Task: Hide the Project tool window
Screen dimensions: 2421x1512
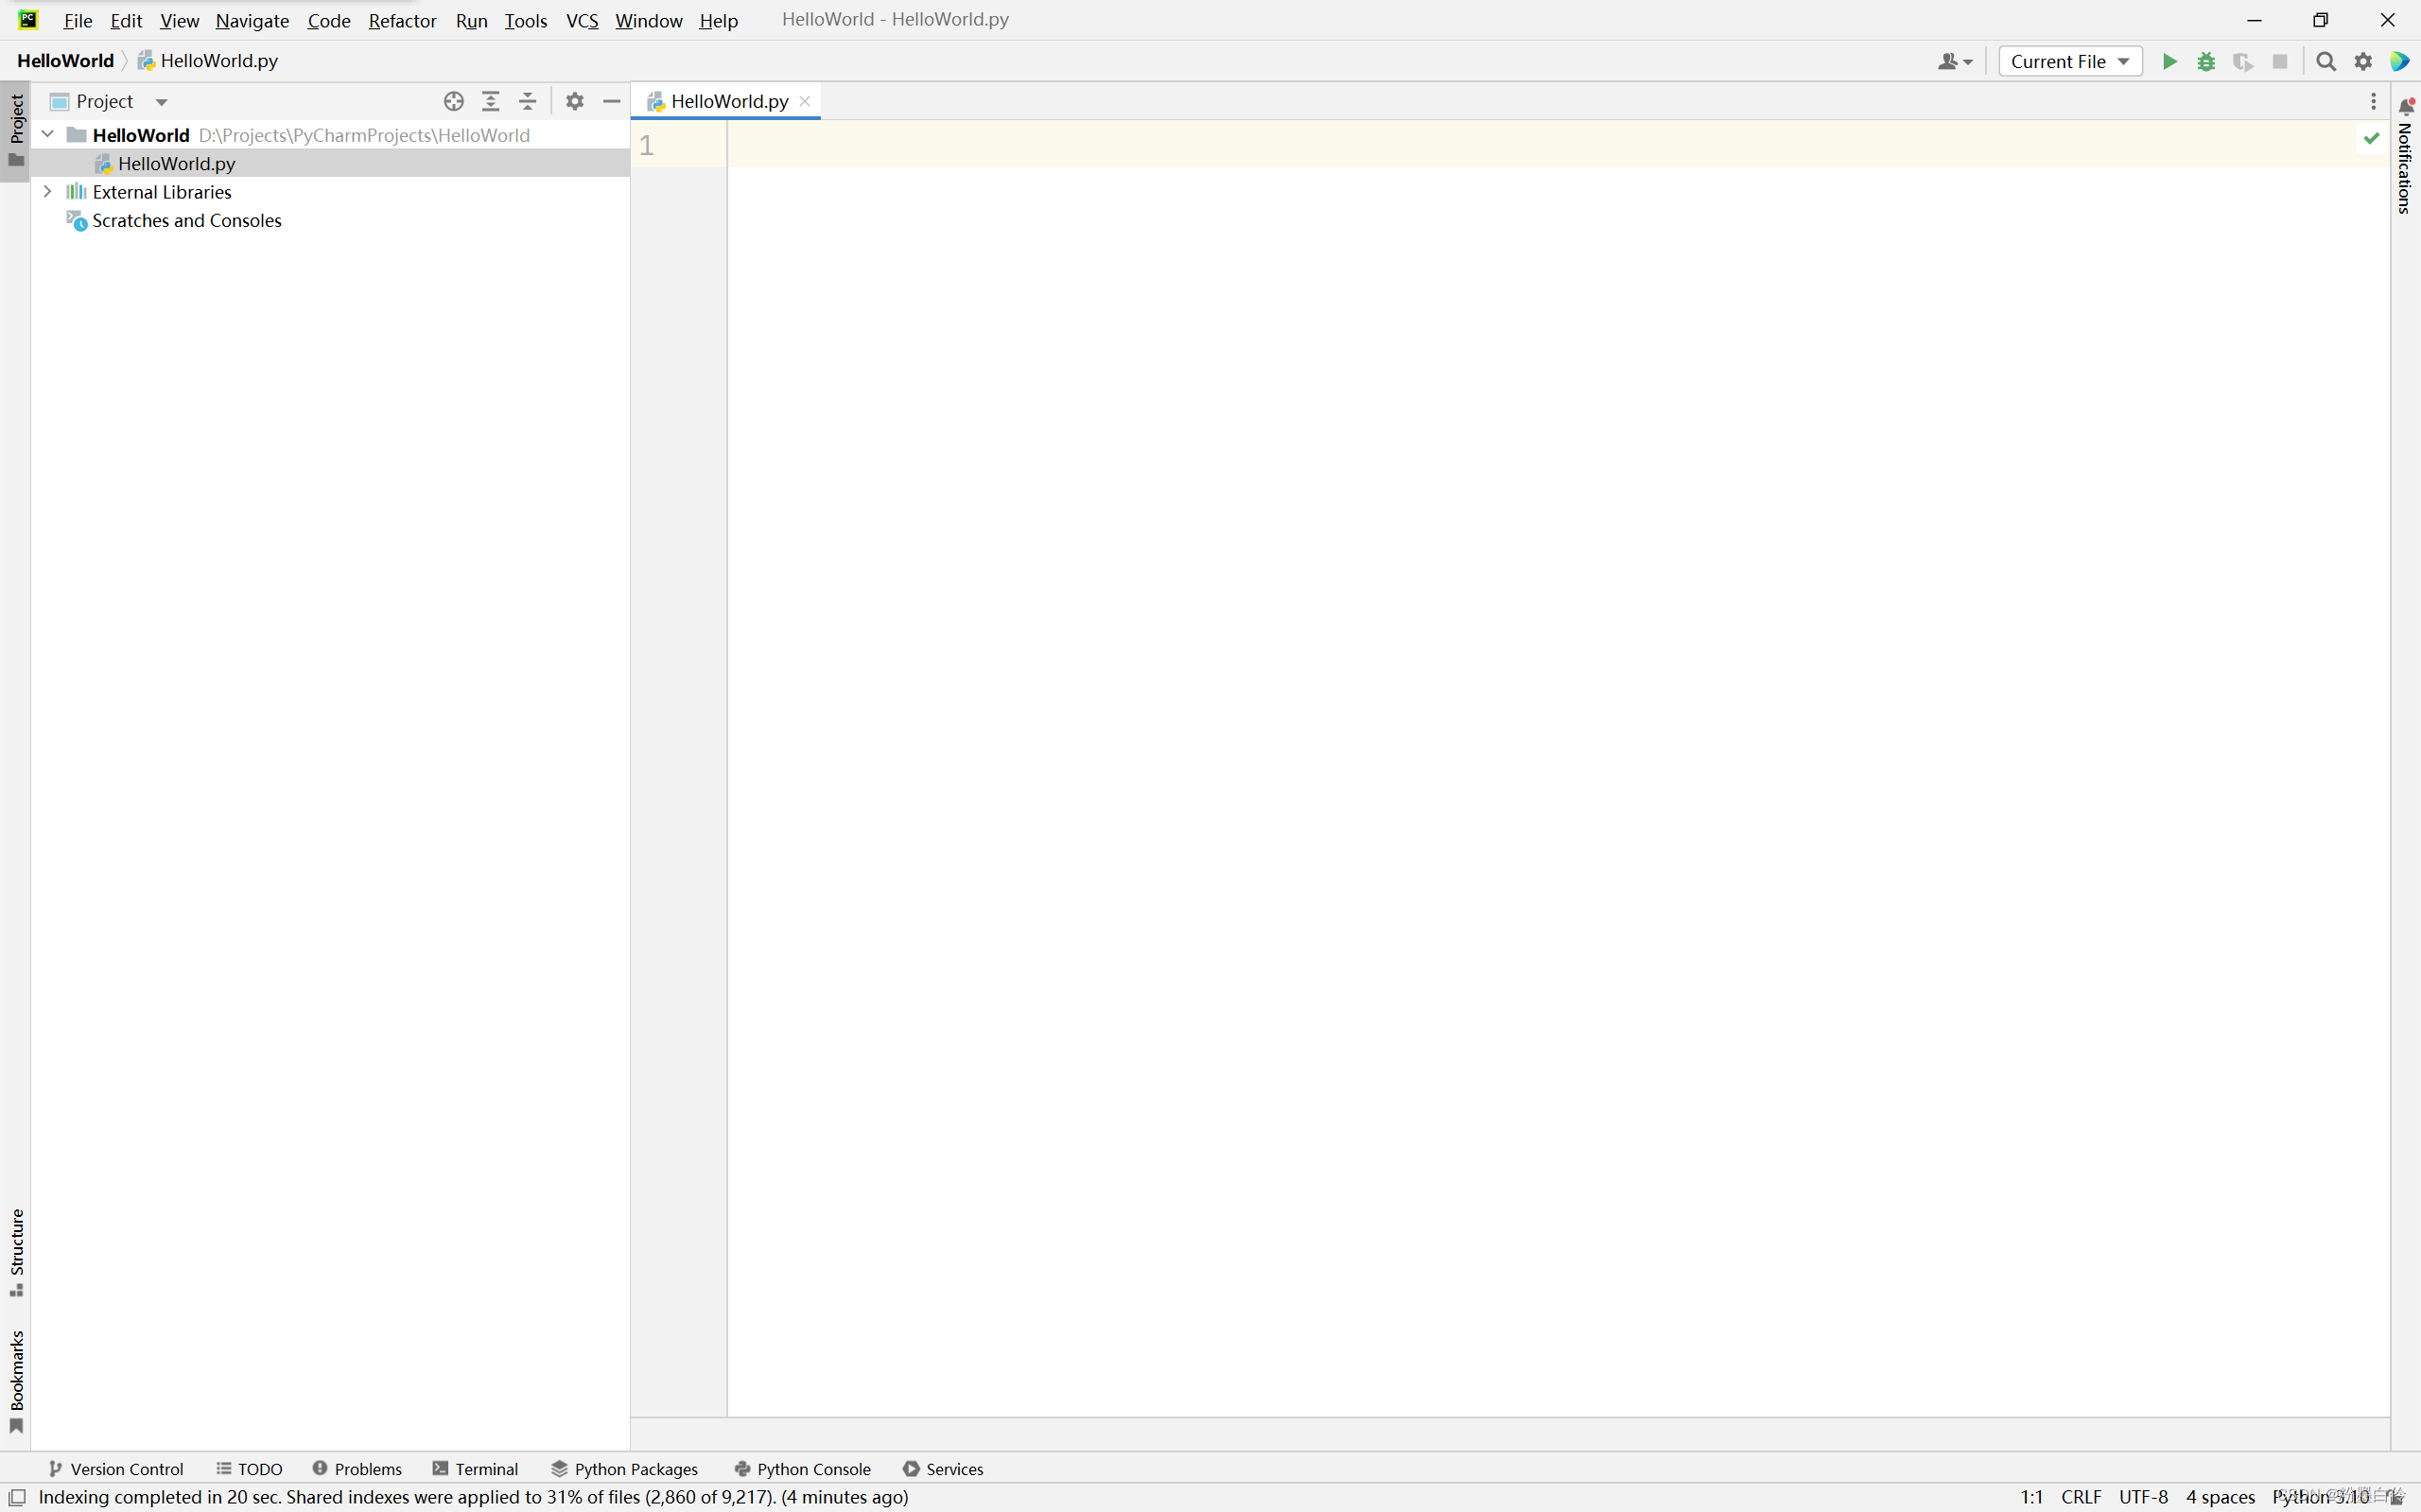Action: (612, 101)
